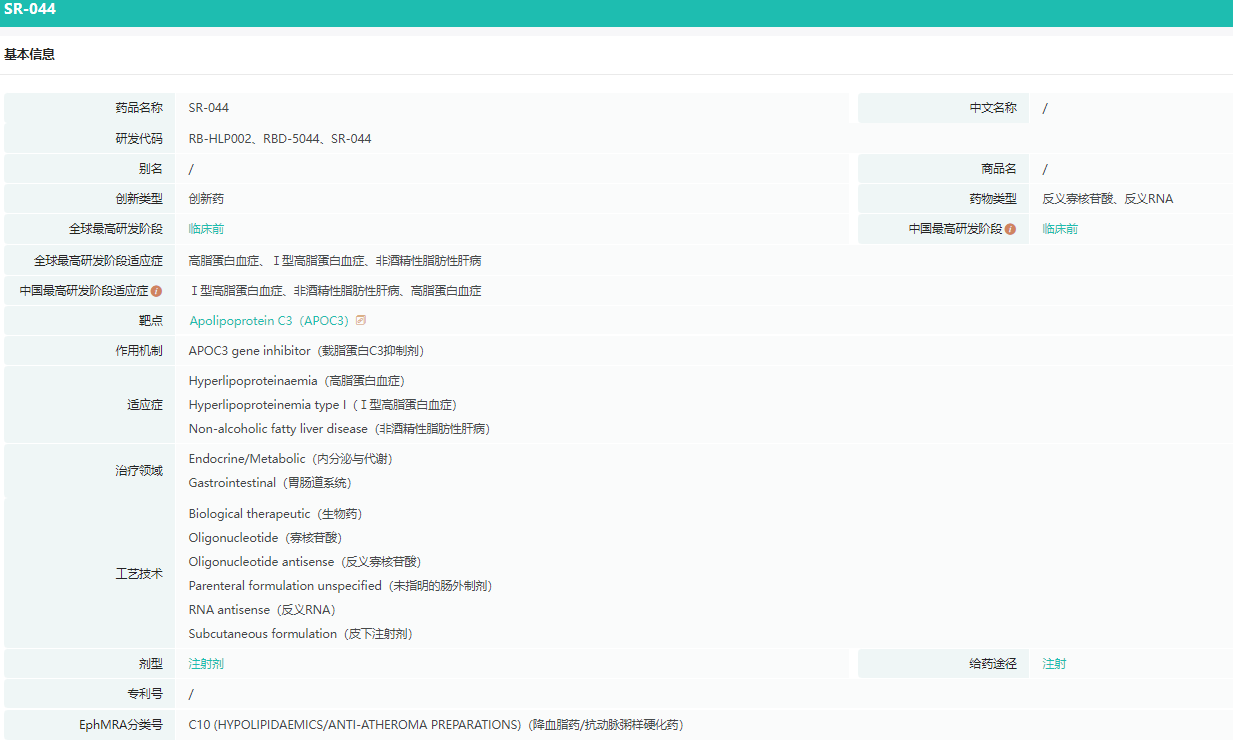Open the external link icon after APOC3
This screenshot has height=749, width=1233.
(361, 321)
